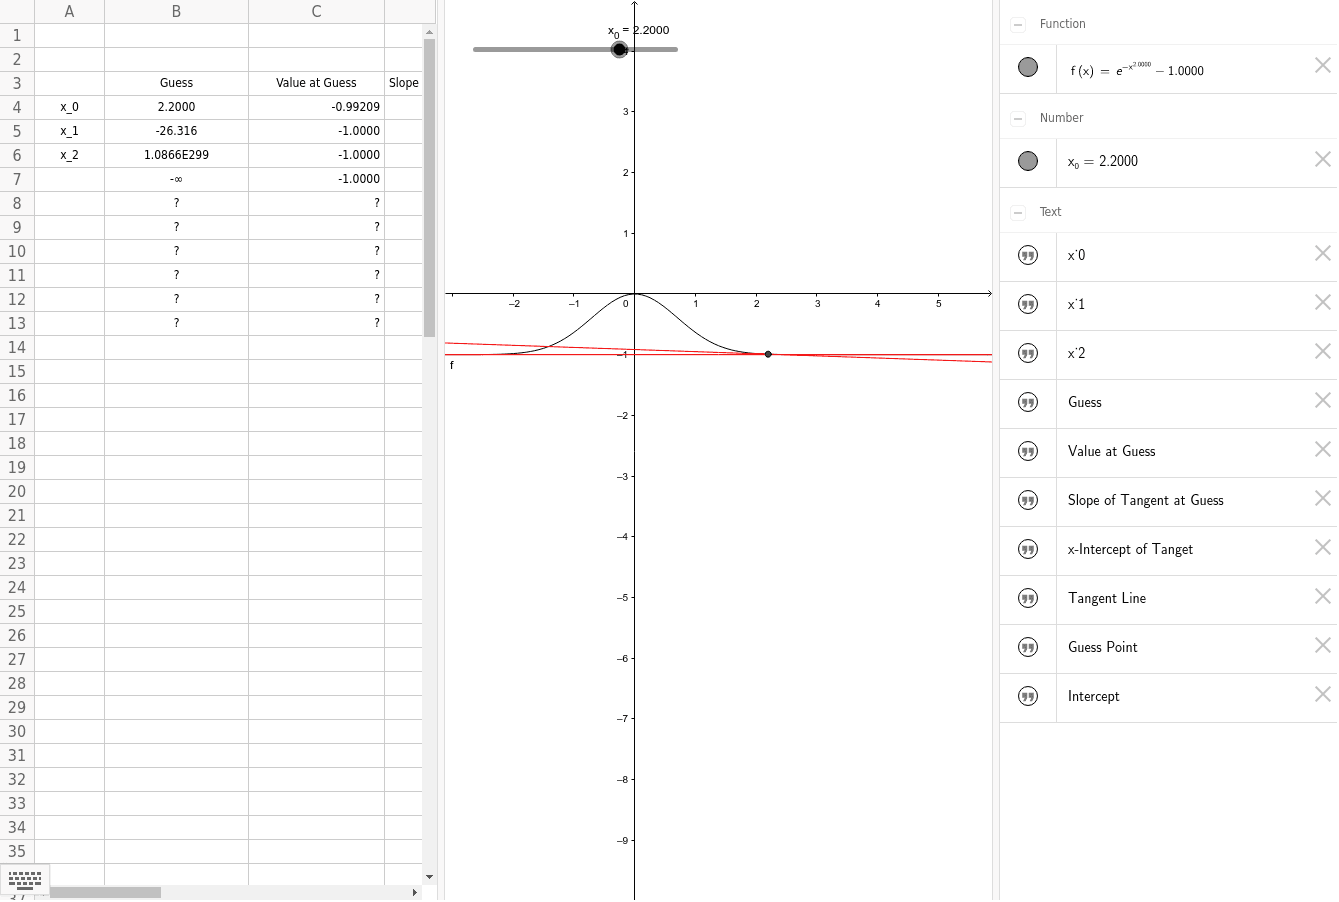Collapse the Function section
This screenshot has width=1339, height=902.
click(x=1017, y=23)
